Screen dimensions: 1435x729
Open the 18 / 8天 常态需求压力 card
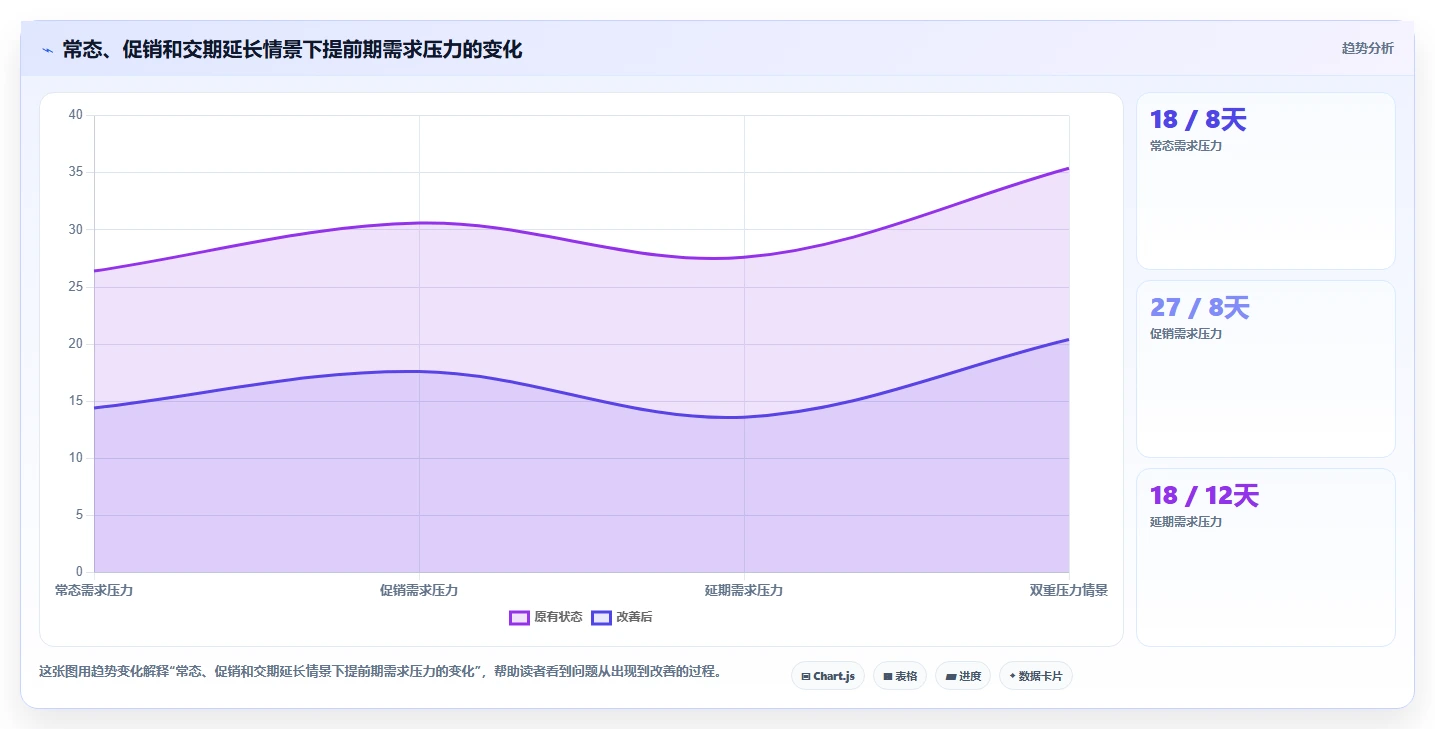pyautogui.click(x=1265, y=181)
